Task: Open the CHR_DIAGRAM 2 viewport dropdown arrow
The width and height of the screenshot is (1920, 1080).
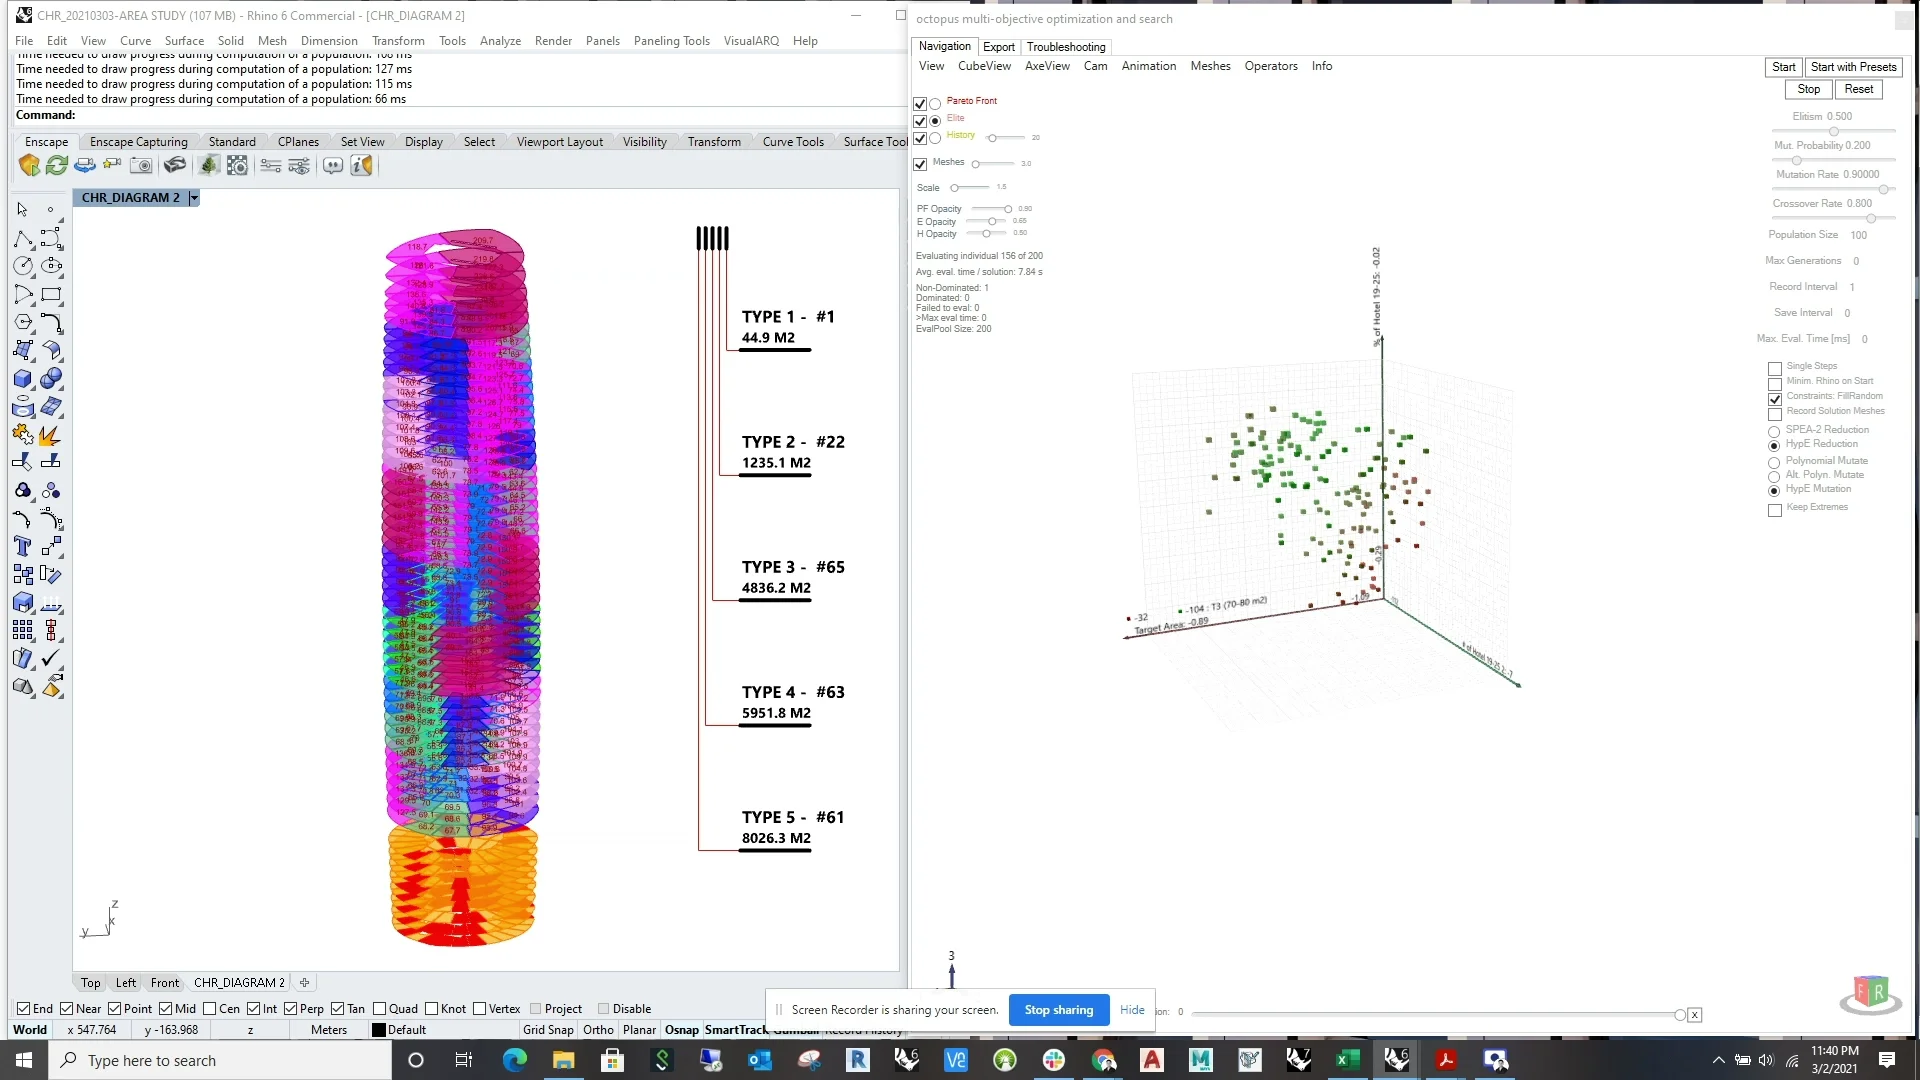Action: [x=194, y=198]
